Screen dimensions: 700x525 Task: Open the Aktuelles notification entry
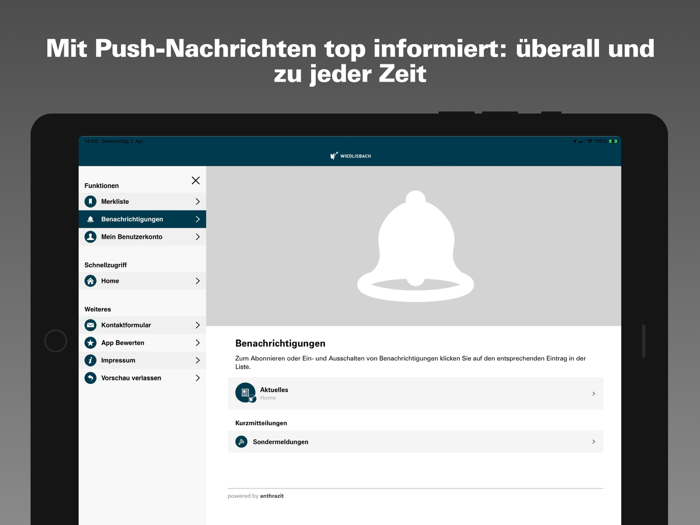(x=415, y=393)
